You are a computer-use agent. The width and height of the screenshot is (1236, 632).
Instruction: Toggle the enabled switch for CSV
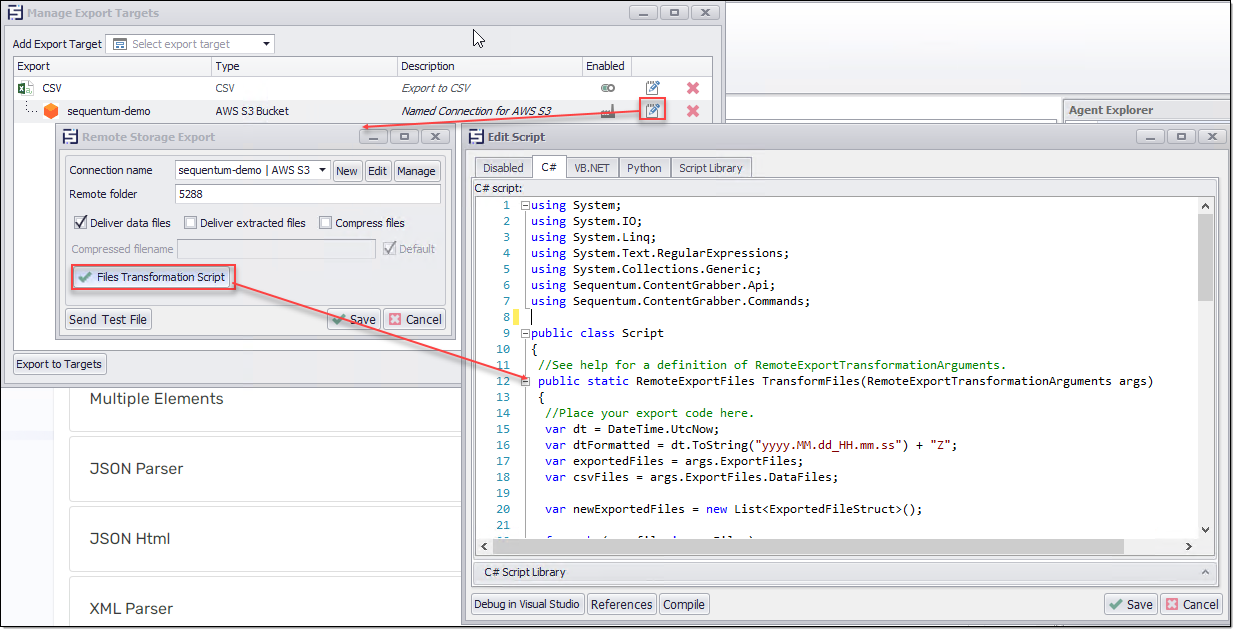[607, 88]
